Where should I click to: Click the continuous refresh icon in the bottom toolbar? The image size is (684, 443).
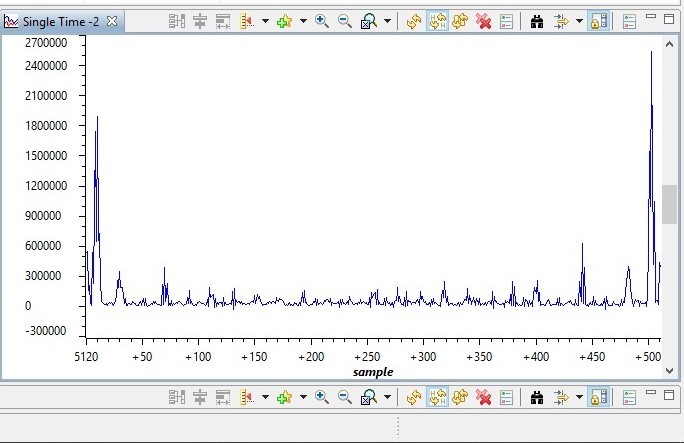coord(460,397)
